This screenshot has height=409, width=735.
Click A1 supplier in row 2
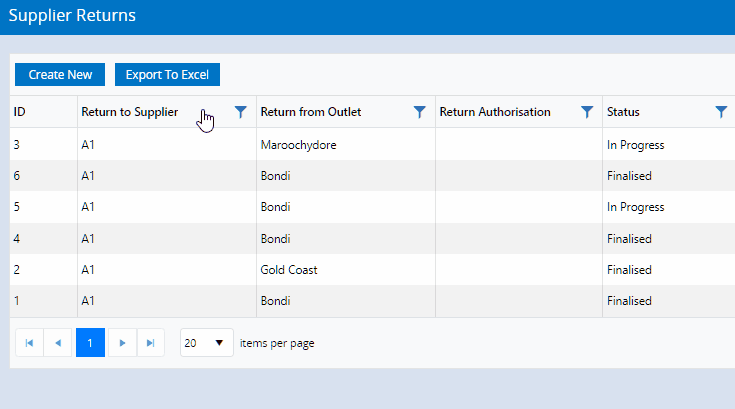click(88, 270)
